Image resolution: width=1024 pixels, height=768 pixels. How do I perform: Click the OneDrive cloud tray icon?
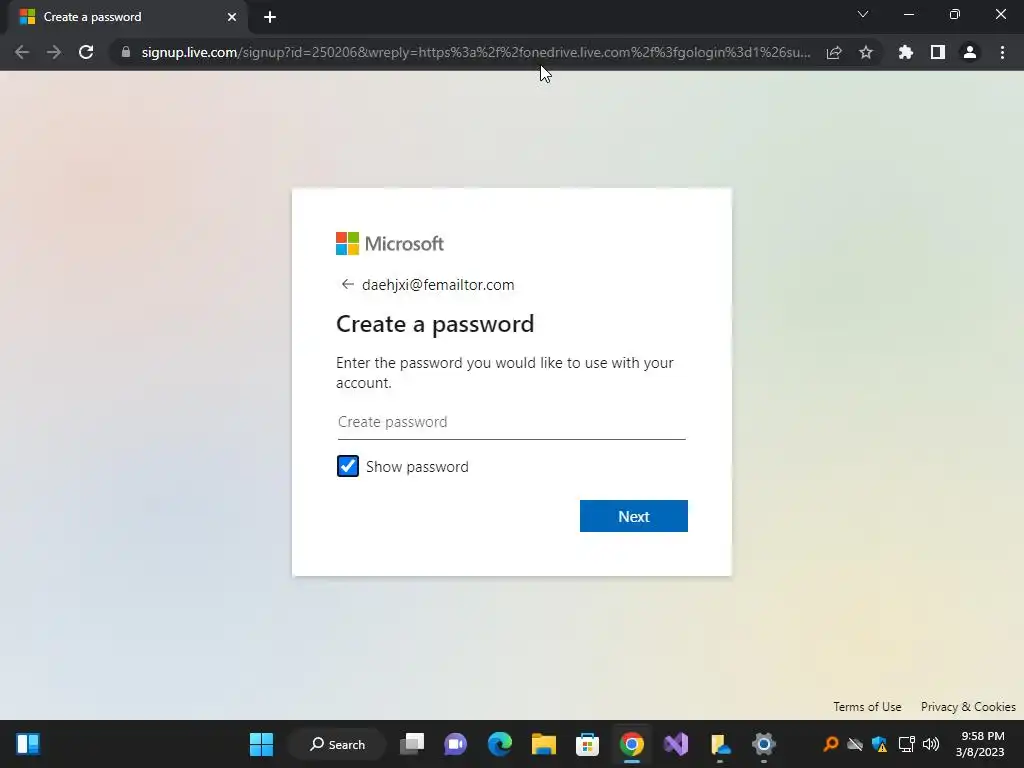pyautogui.click(x=855, y=744)
